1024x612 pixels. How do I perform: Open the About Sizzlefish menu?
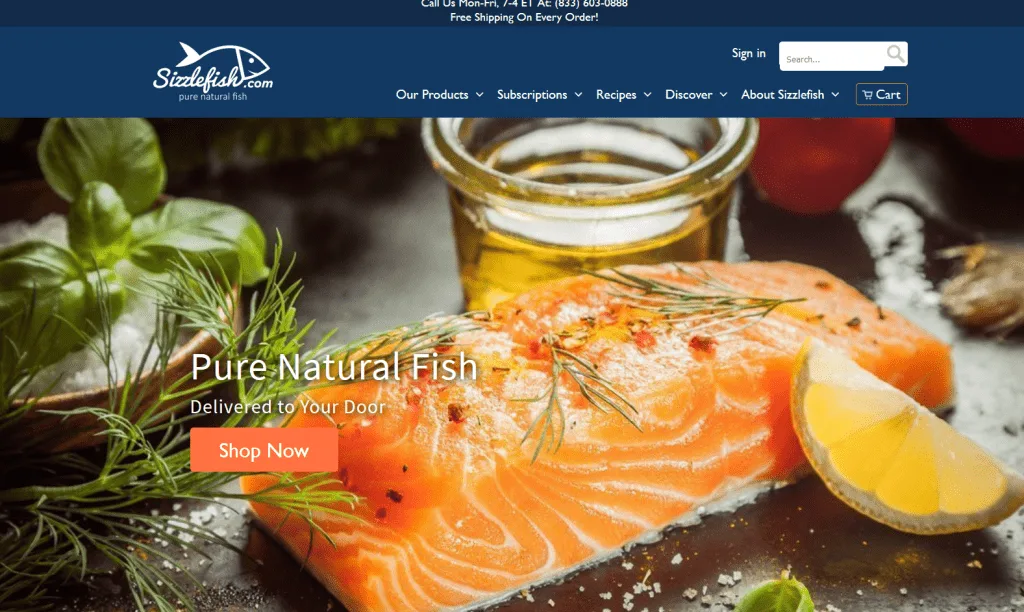pos(782,95)
